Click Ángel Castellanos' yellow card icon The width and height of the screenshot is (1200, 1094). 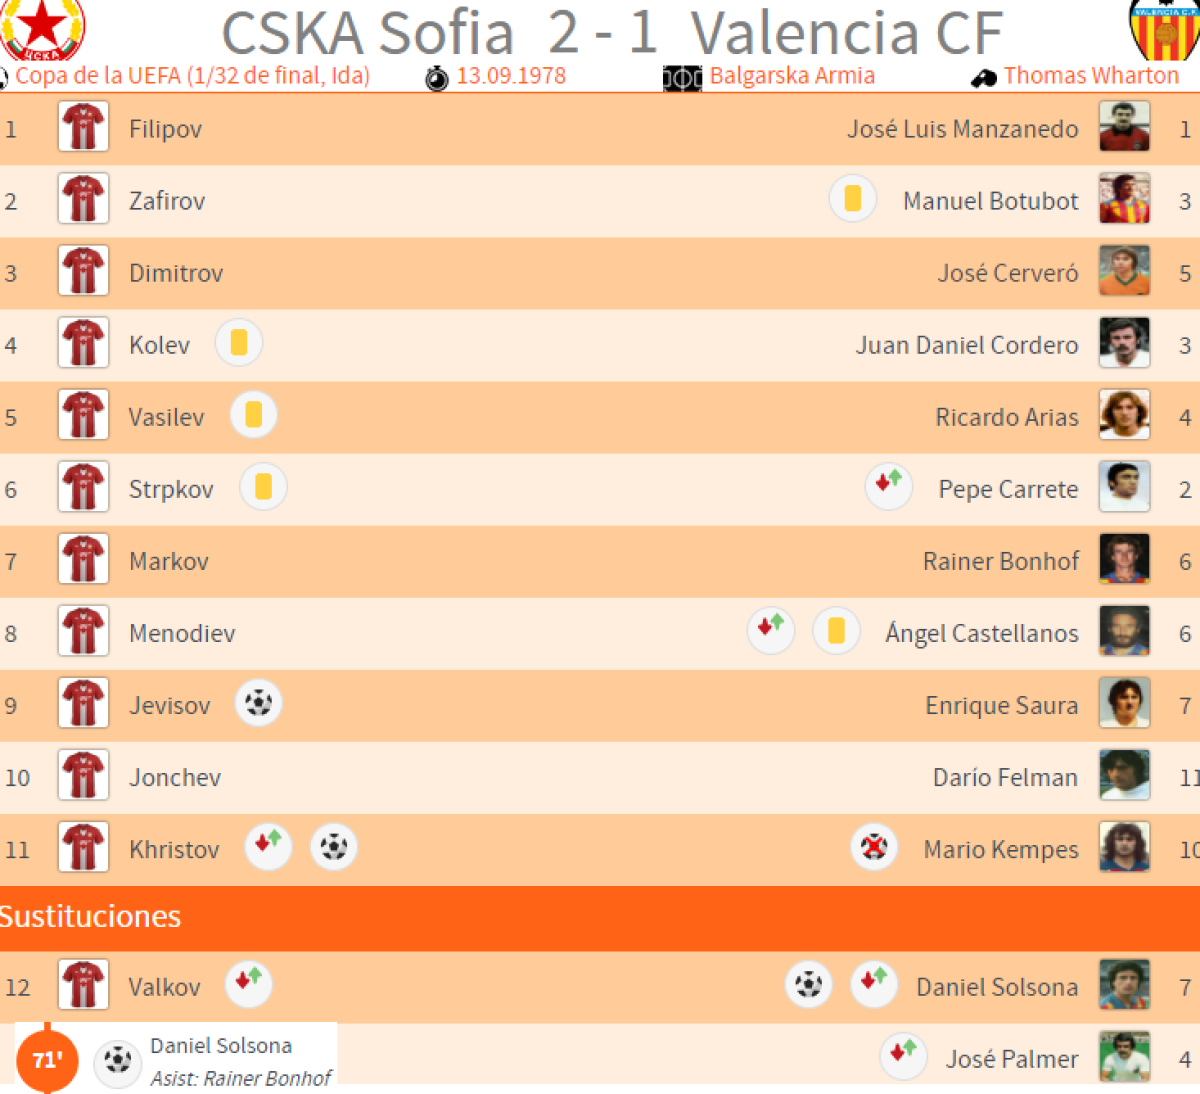(836, 631)
